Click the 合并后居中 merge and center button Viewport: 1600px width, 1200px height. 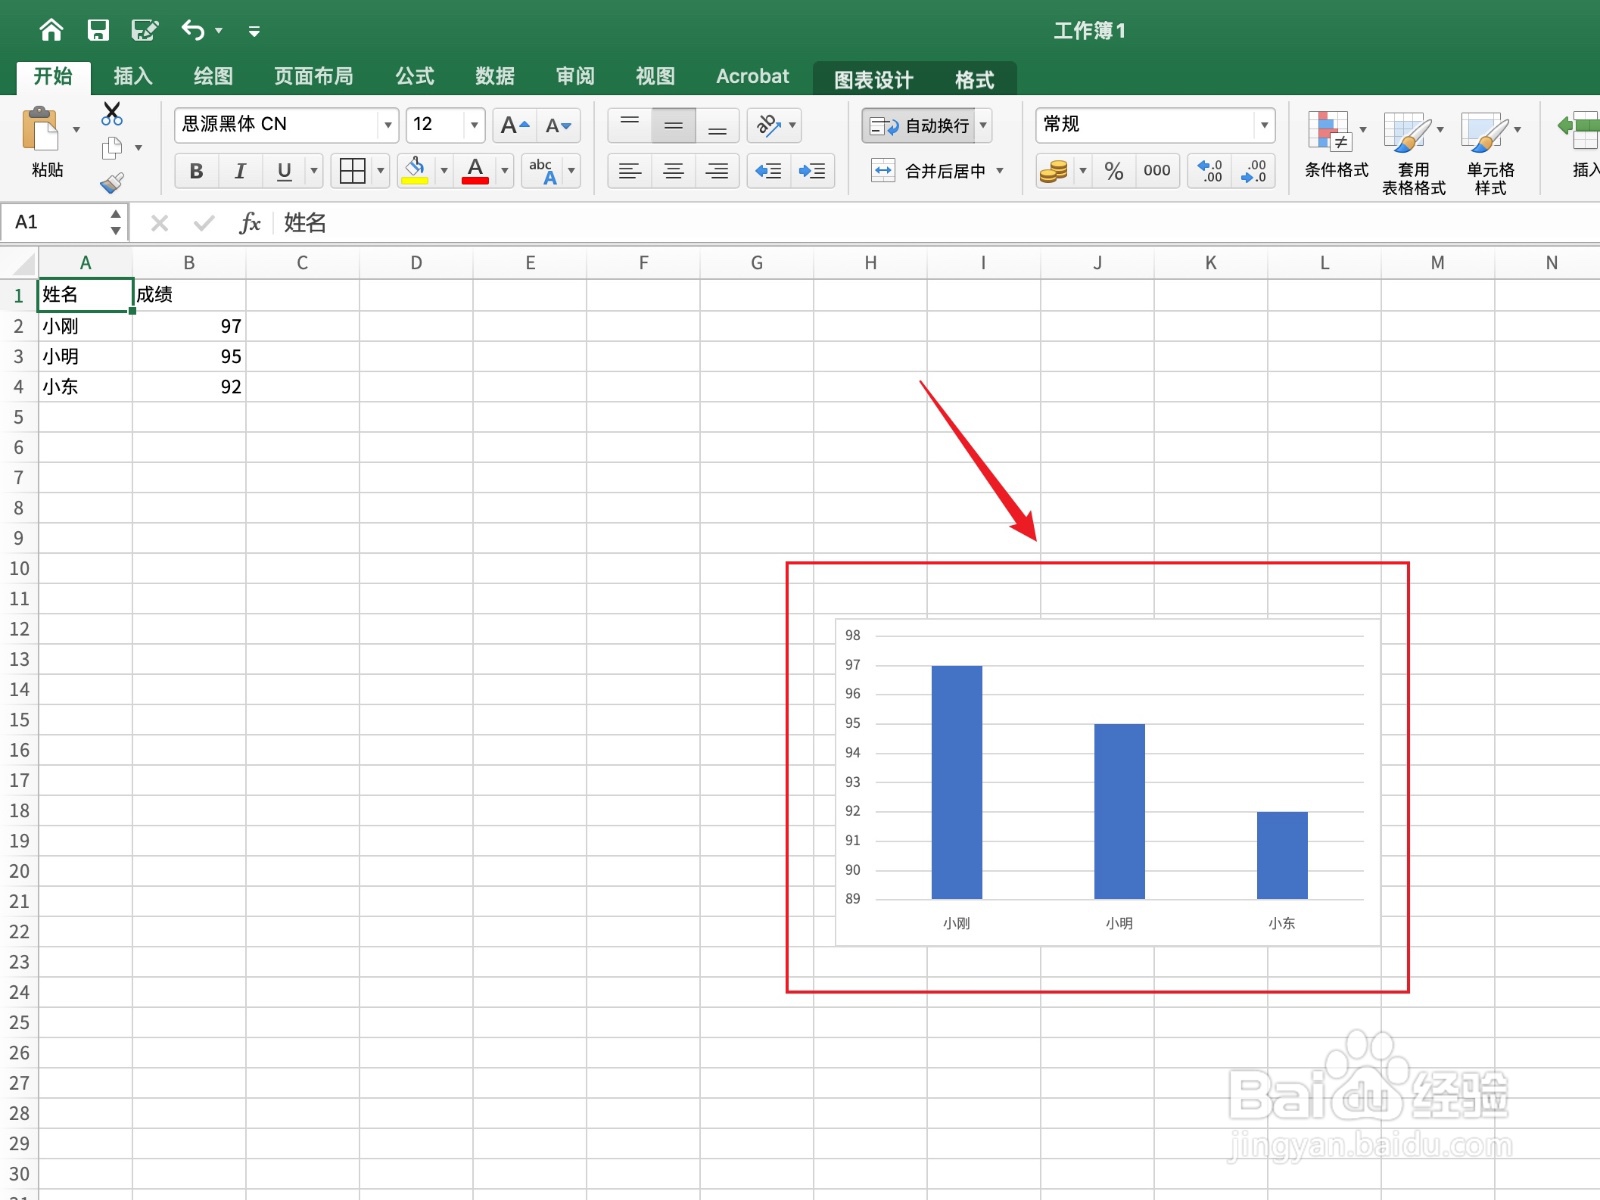[x=928, y=171]
